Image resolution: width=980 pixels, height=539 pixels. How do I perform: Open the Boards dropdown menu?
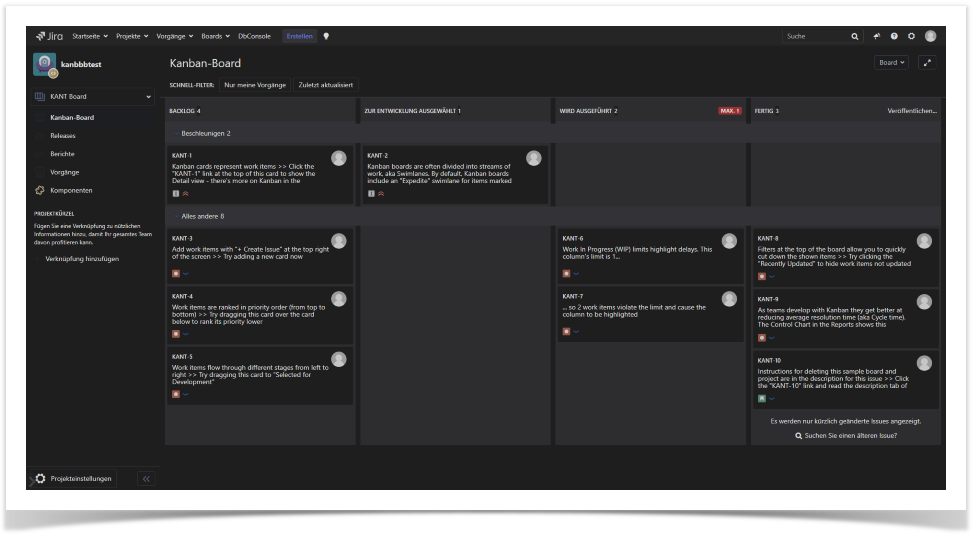tap(215, 36)
